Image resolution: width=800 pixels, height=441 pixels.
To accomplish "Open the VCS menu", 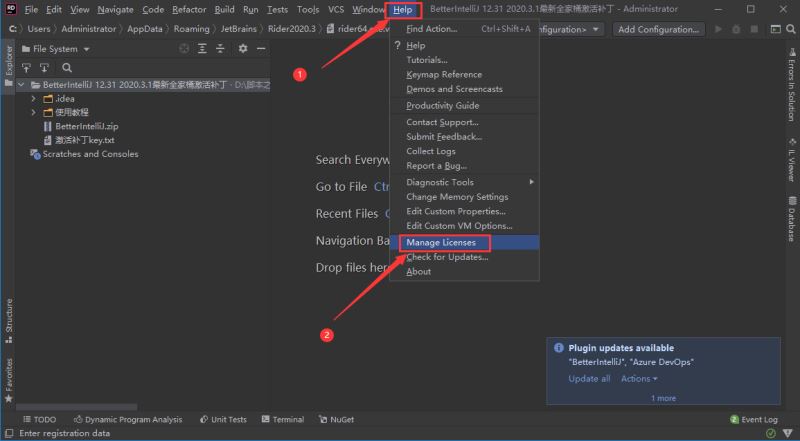I will coord(336,9).
